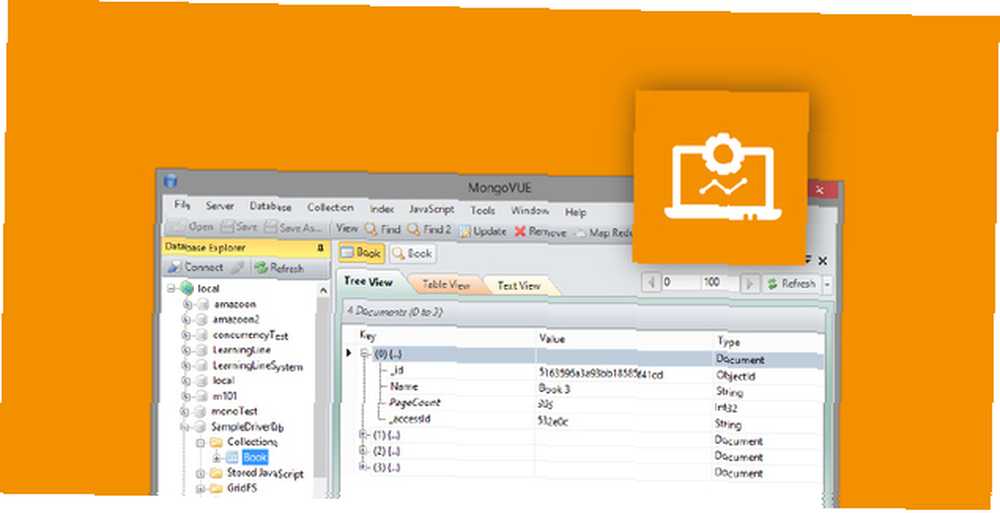Click the Database Explorer scroll up arrow
The width and height of the screenshot is (1000, 513).
[x=323, y=291]
